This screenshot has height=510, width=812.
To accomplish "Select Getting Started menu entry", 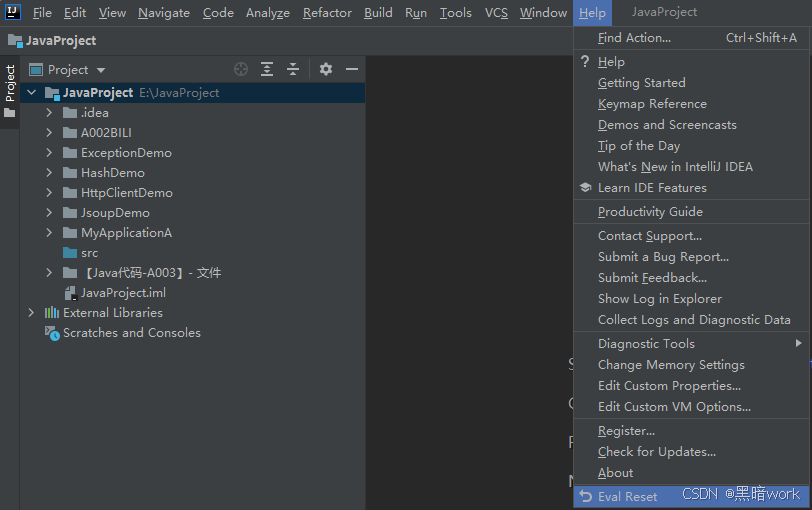I will point(691,83).
